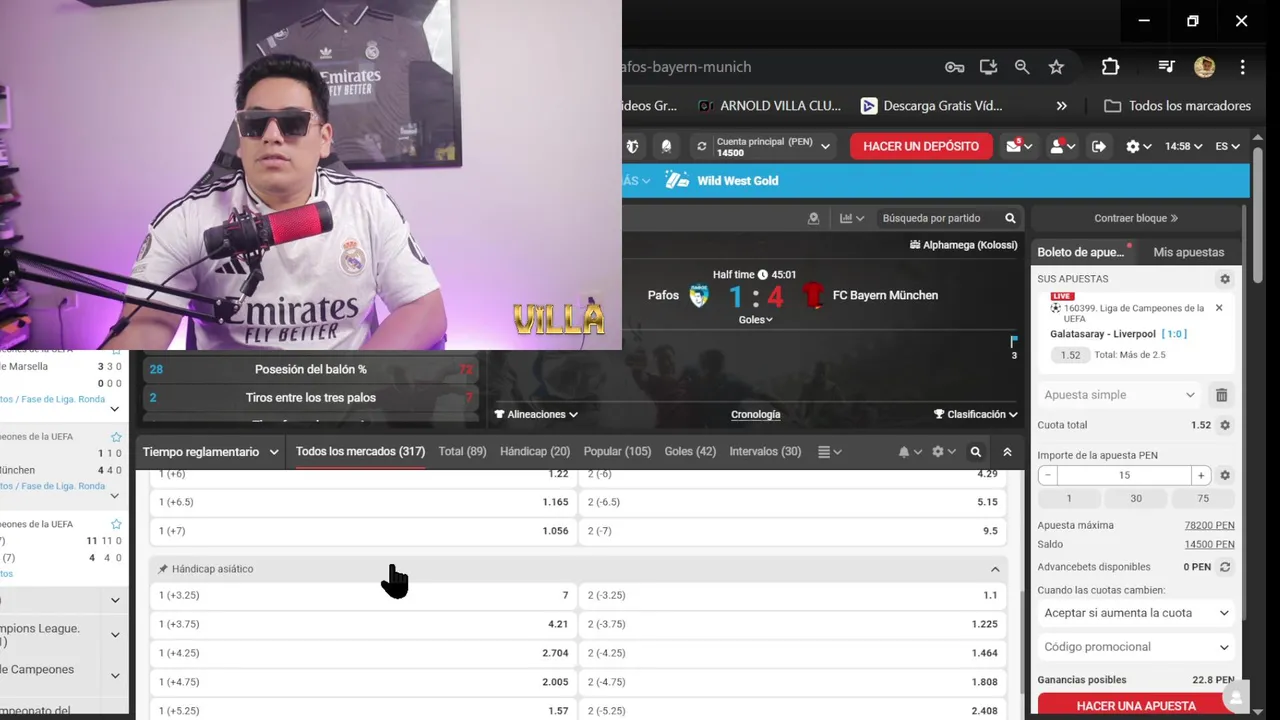1280x720 pixels.
Task: Refresh Advancebets disponibles
Action: click(1225, 567)
